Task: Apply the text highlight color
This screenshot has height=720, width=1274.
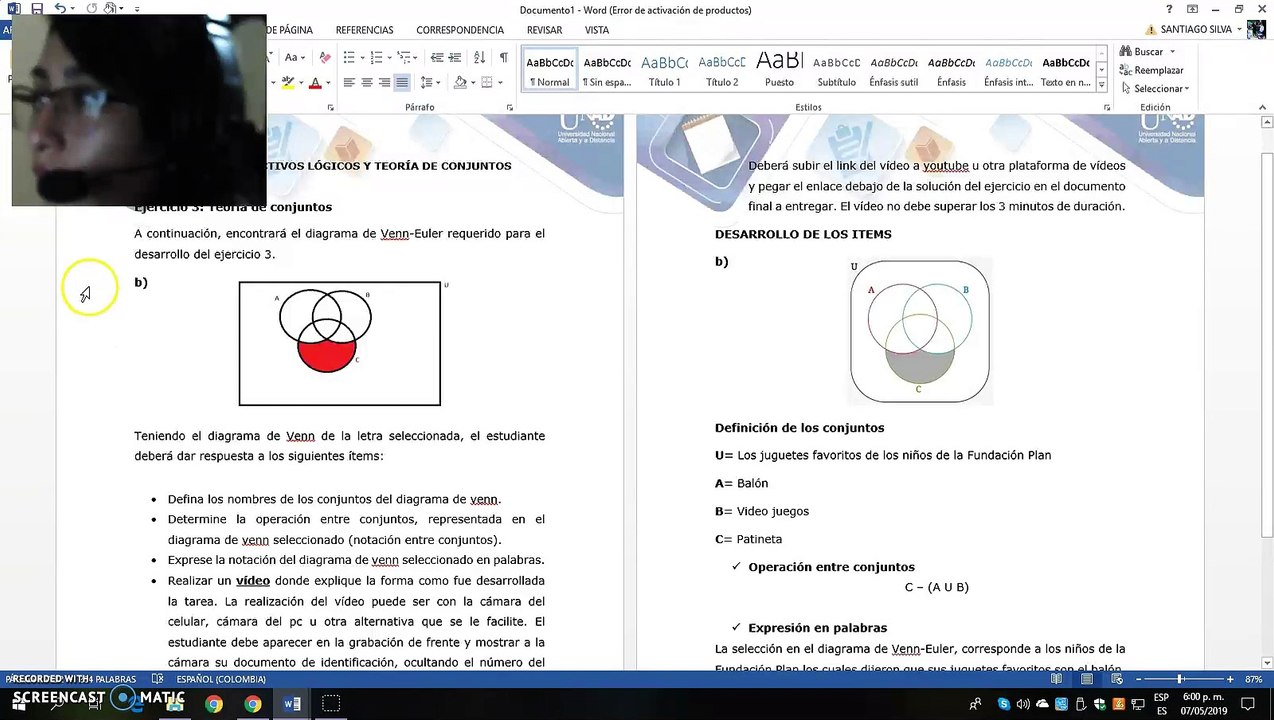Action: pos(288,82)
